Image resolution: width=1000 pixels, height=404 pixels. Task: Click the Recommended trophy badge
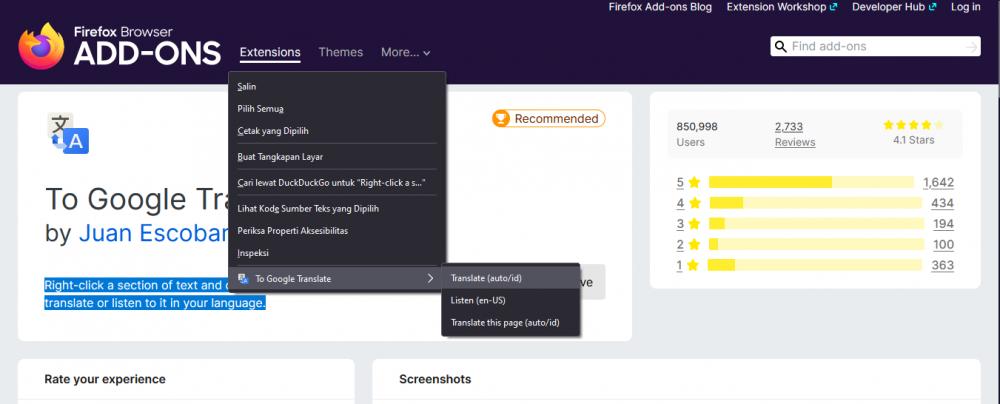[x=548, y=119]
